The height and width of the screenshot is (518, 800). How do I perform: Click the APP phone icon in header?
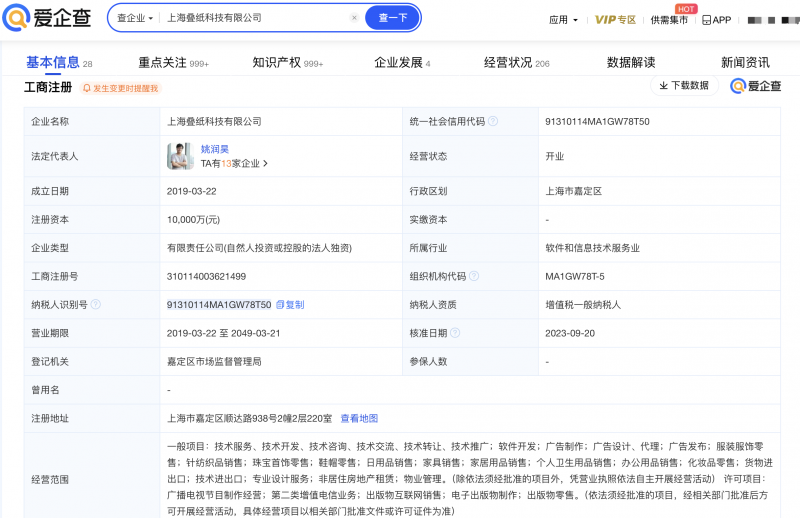(x=707, y=20)
